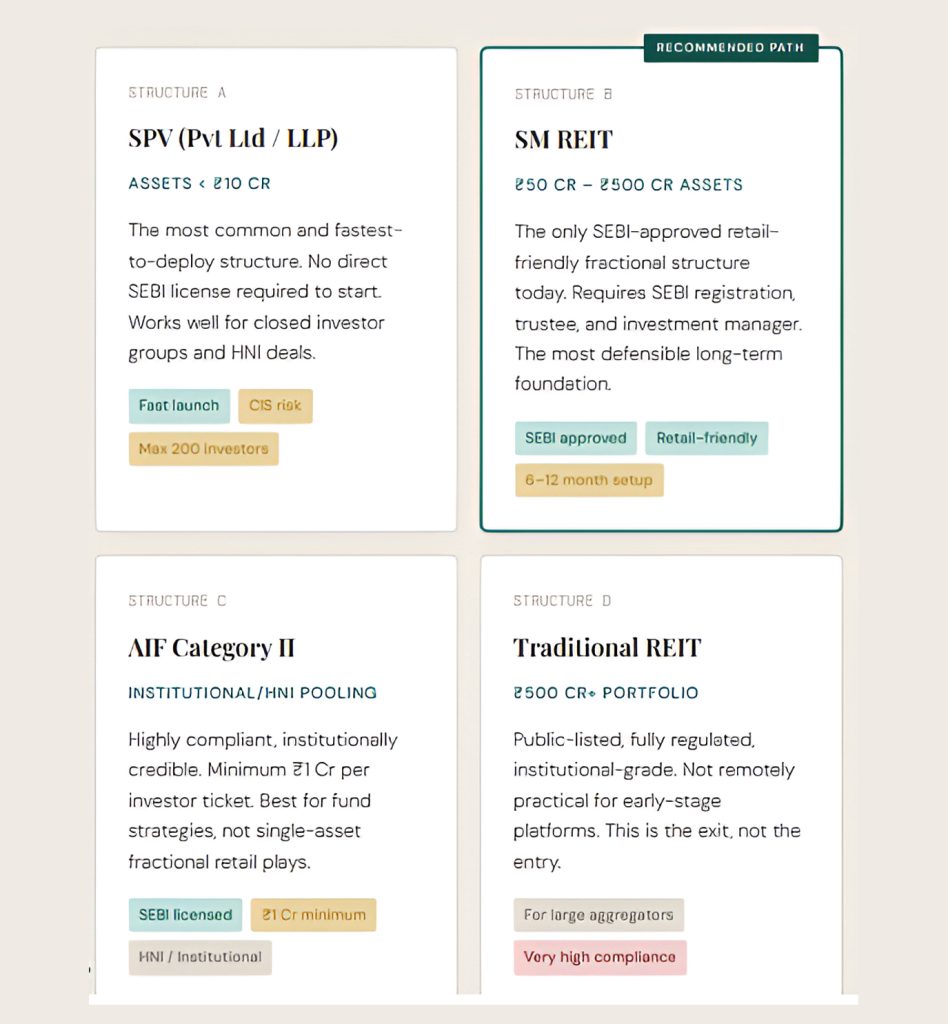Click the Institutional/HNI Pooling subtitle
This screenshot has width=948, height=1024.
point(252,692)
